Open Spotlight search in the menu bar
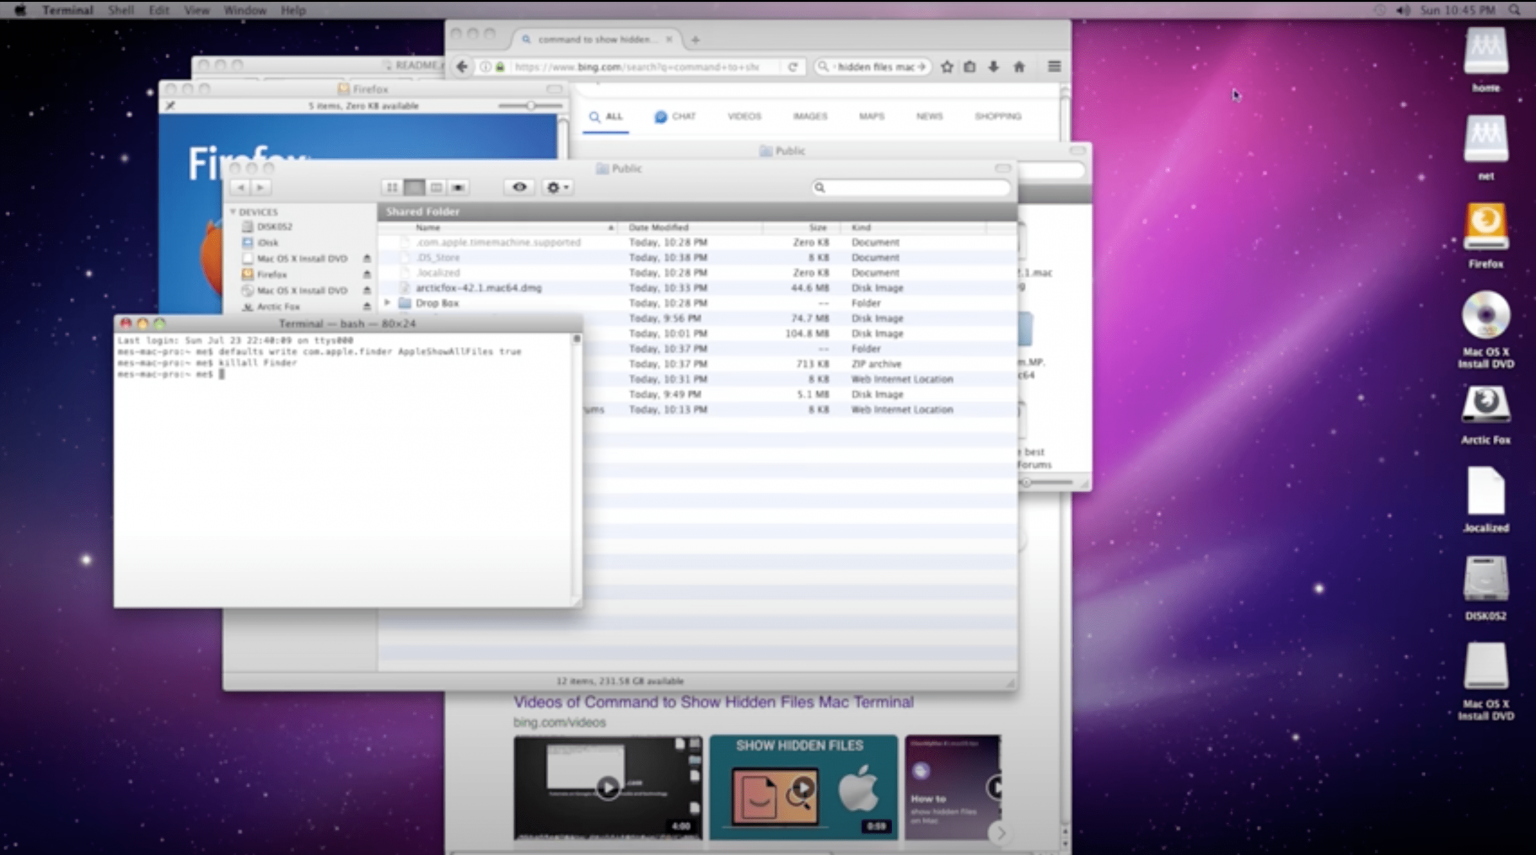Image resolution: width=1536 pixels, height=855 pixels. (1516, 10)
